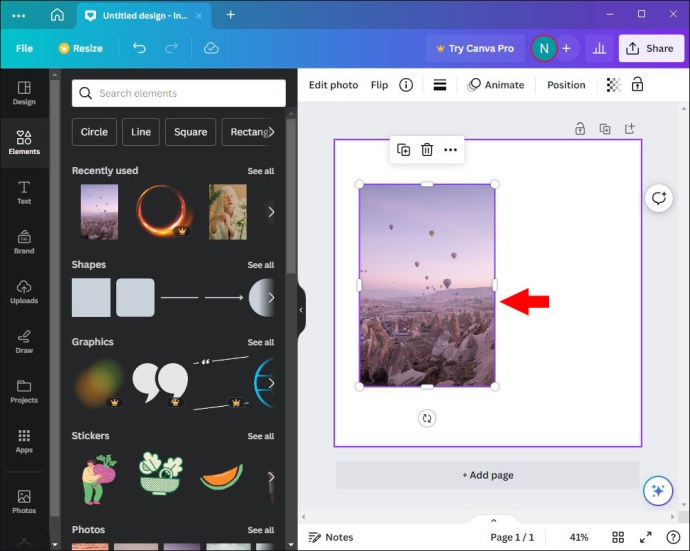The height and width of the screenshot is (551, 690).
Task: Add the person carrying radish sticker
Action: 99,479
